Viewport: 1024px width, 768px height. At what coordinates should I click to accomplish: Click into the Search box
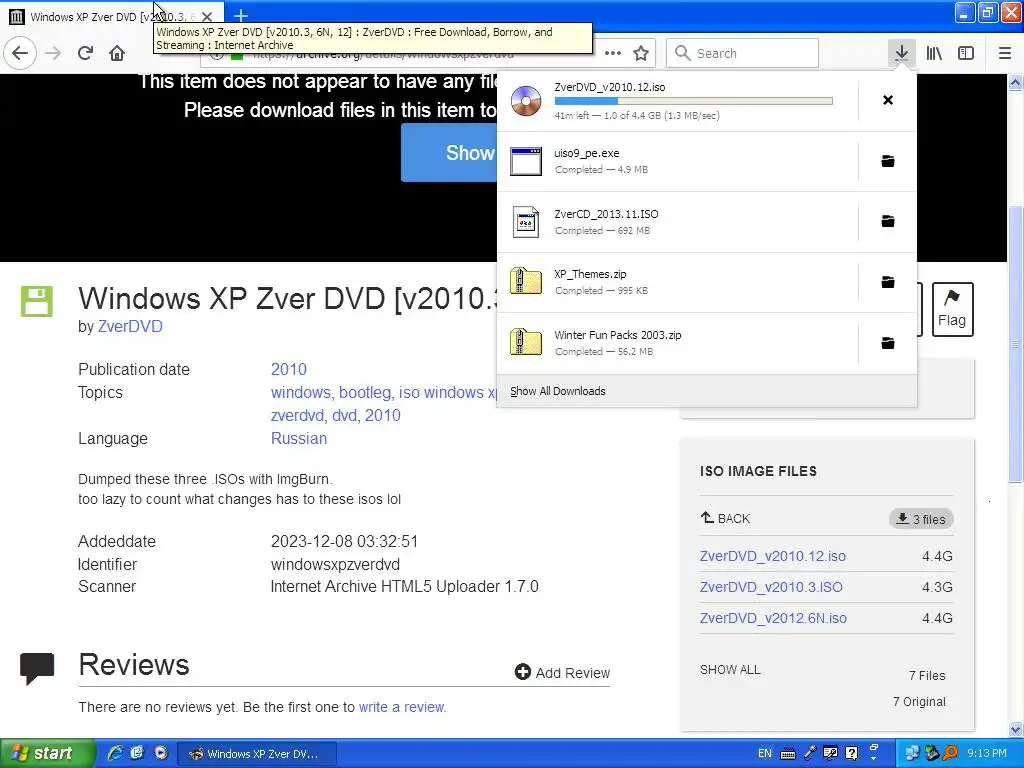point(743,53)
